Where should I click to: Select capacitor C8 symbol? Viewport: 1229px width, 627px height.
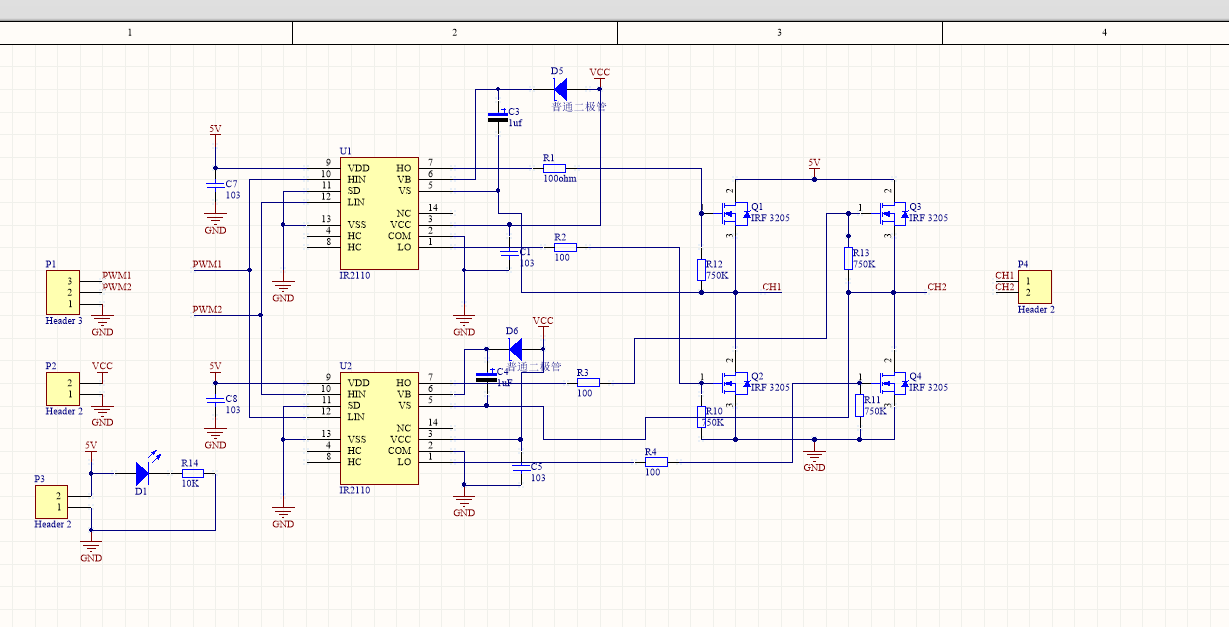tap(214, 400)
